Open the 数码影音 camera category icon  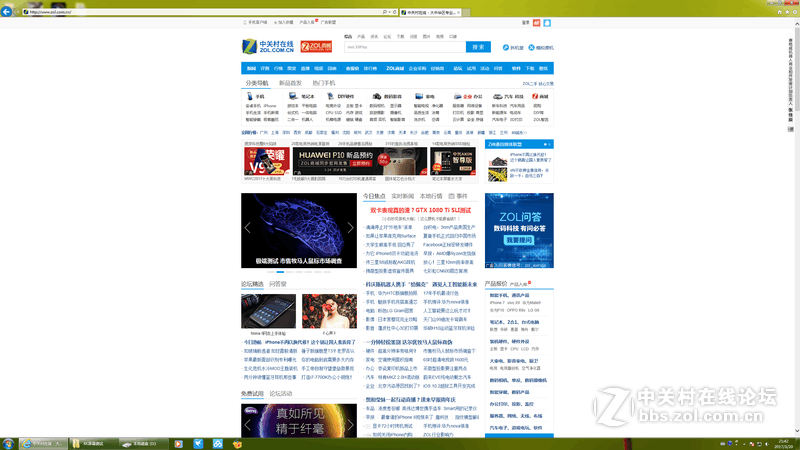(x=377, y=96)
